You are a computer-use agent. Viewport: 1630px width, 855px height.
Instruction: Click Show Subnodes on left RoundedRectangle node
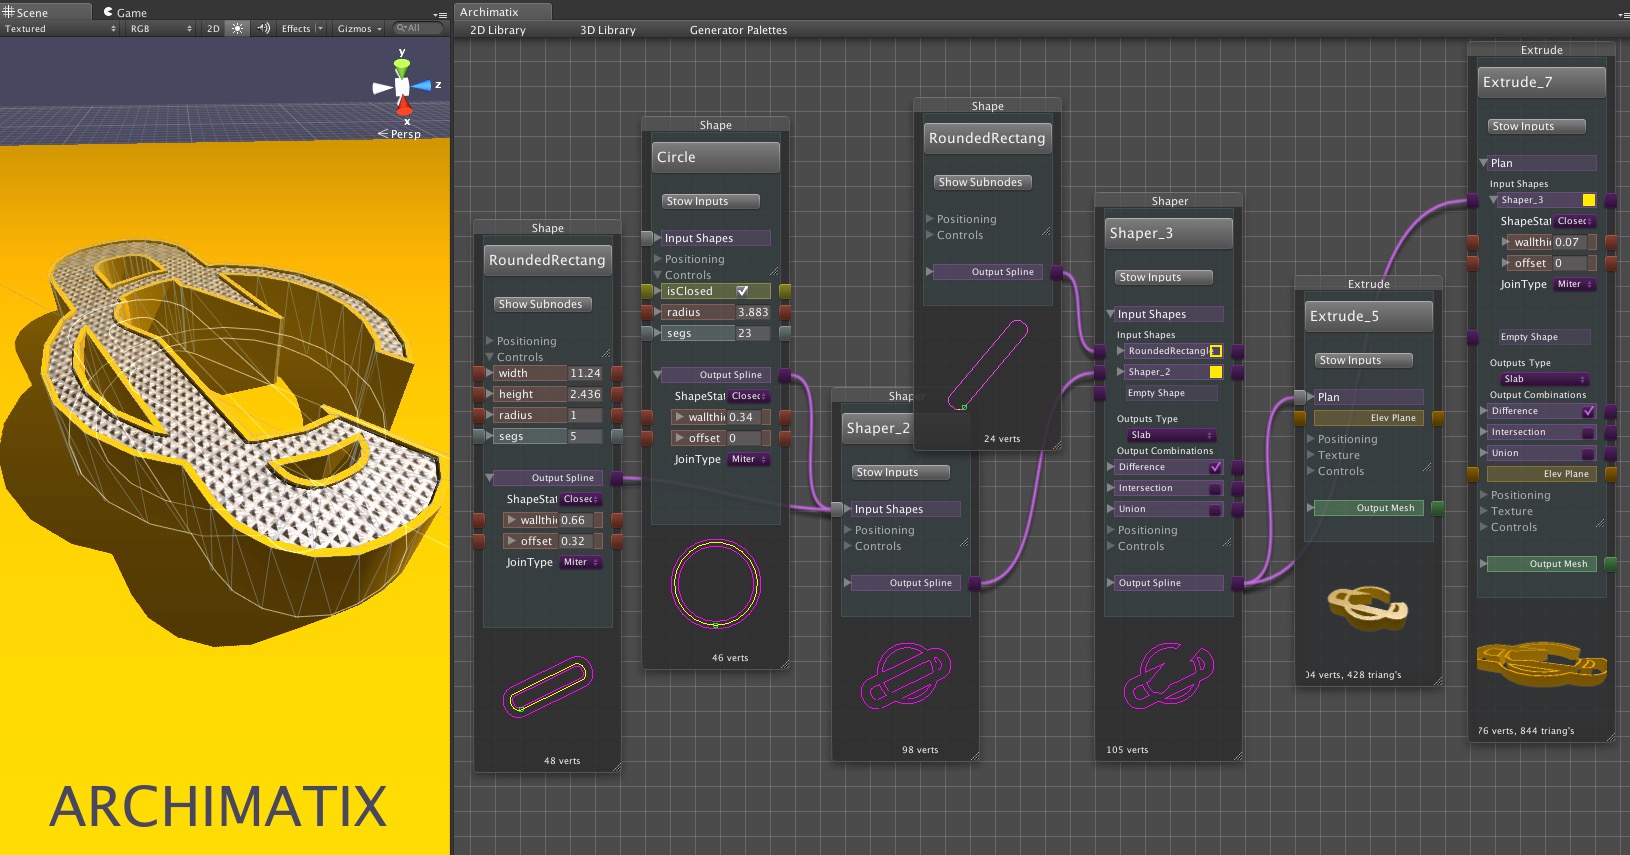coord(543,304)
